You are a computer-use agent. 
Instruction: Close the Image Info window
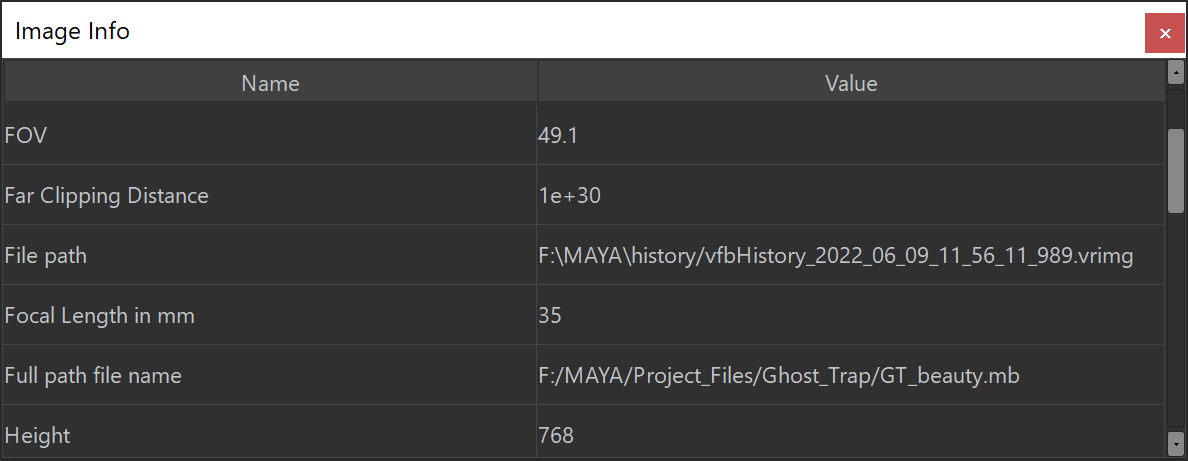pyautogui.click(x=1164, y=33)
